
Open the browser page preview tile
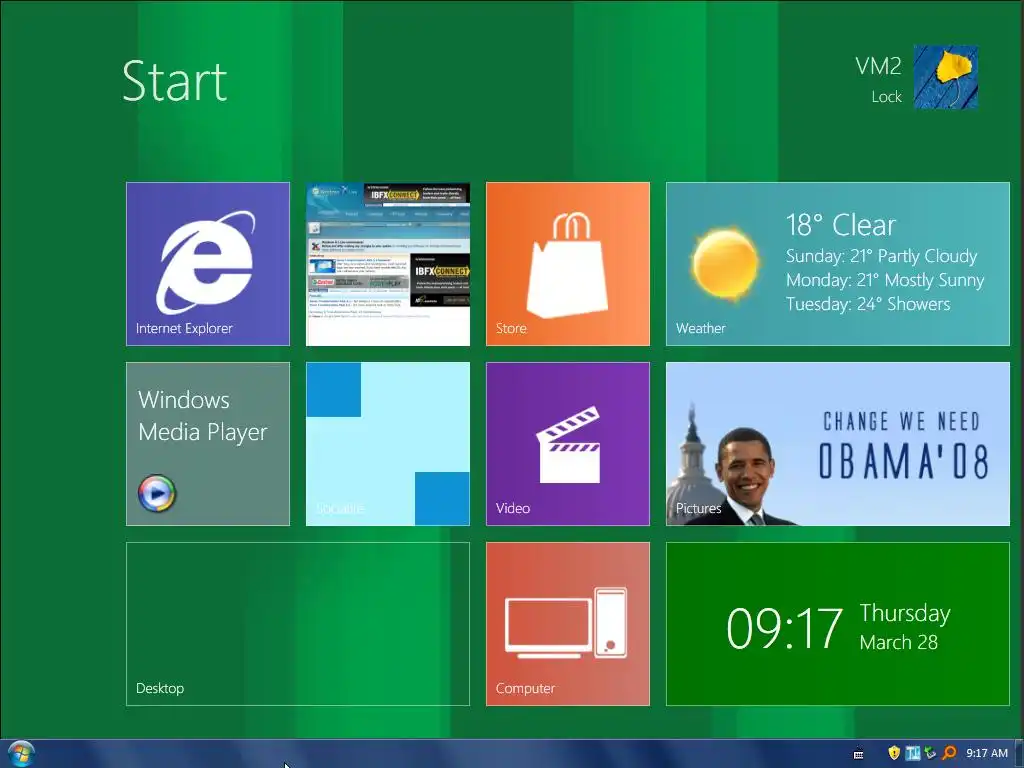coord(388,264)
